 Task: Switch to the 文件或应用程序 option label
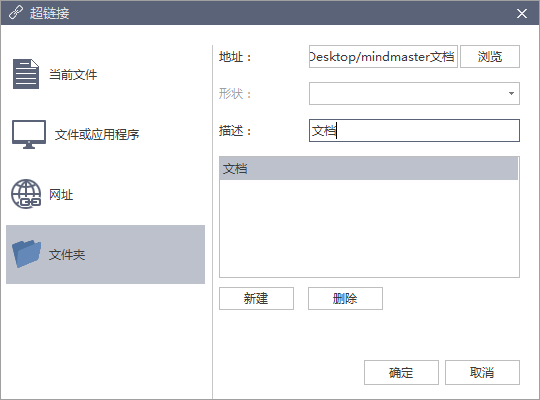coord(97,134)
